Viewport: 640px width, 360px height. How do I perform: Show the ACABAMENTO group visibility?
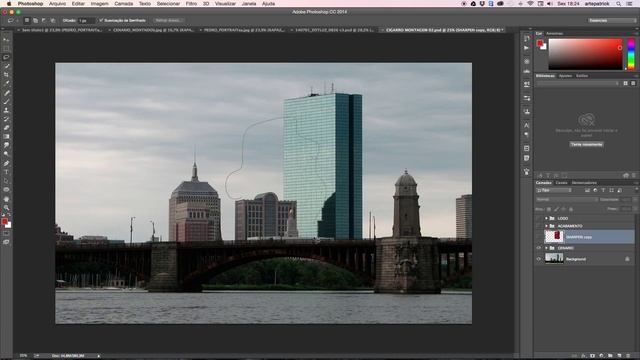coord(539,226)
